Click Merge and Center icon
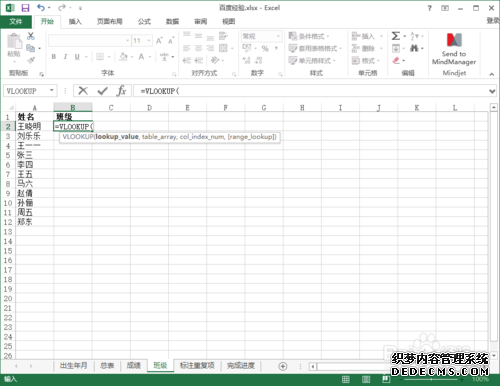500x386 pixels. tap(223, 48)
